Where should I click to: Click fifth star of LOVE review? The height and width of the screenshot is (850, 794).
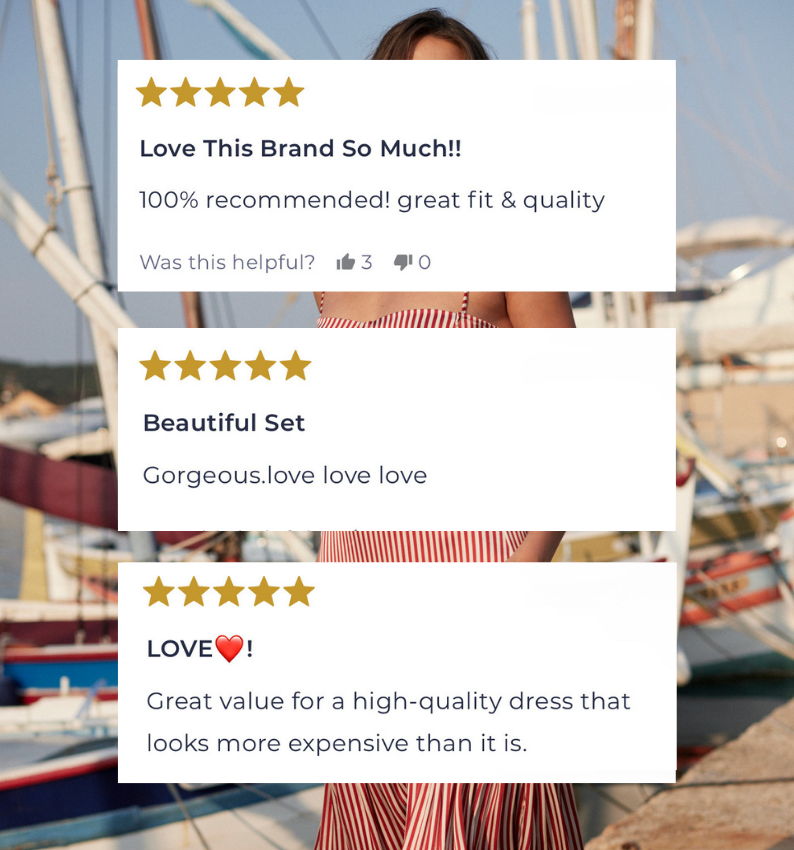(299, 591)
